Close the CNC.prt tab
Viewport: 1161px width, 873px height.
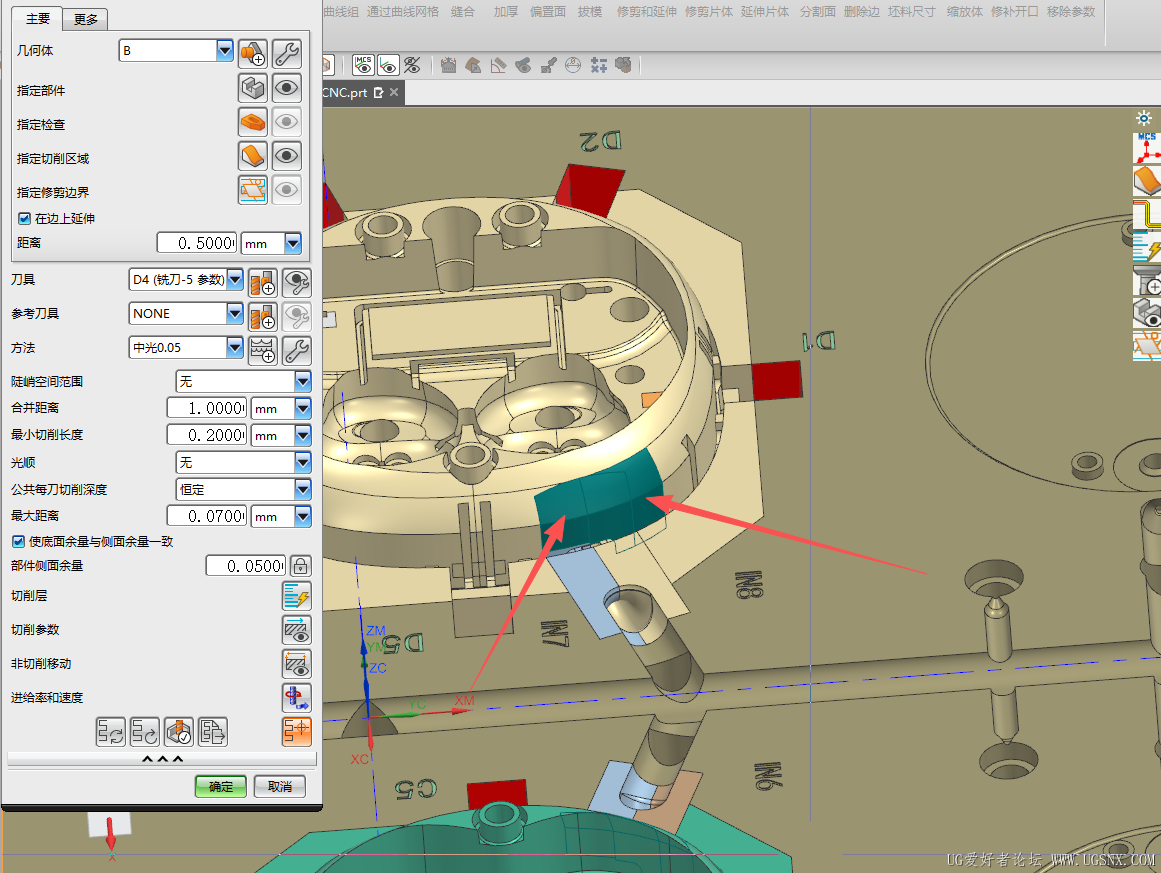[394, 92]
